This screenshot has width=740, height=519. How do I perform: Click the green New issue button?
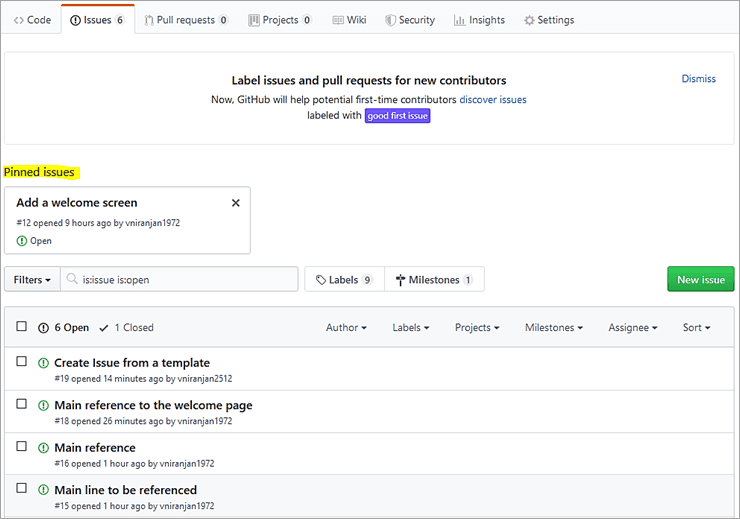pyautogui.click(x=700, y=280)
